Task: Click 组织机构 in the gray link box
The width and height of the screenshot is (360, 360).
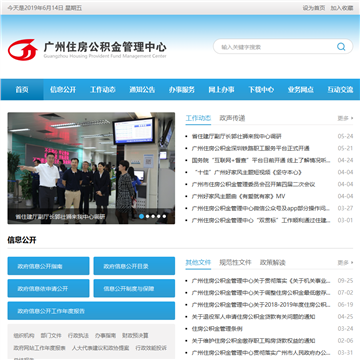Action: pyautogui.click(x=24, y=335)
